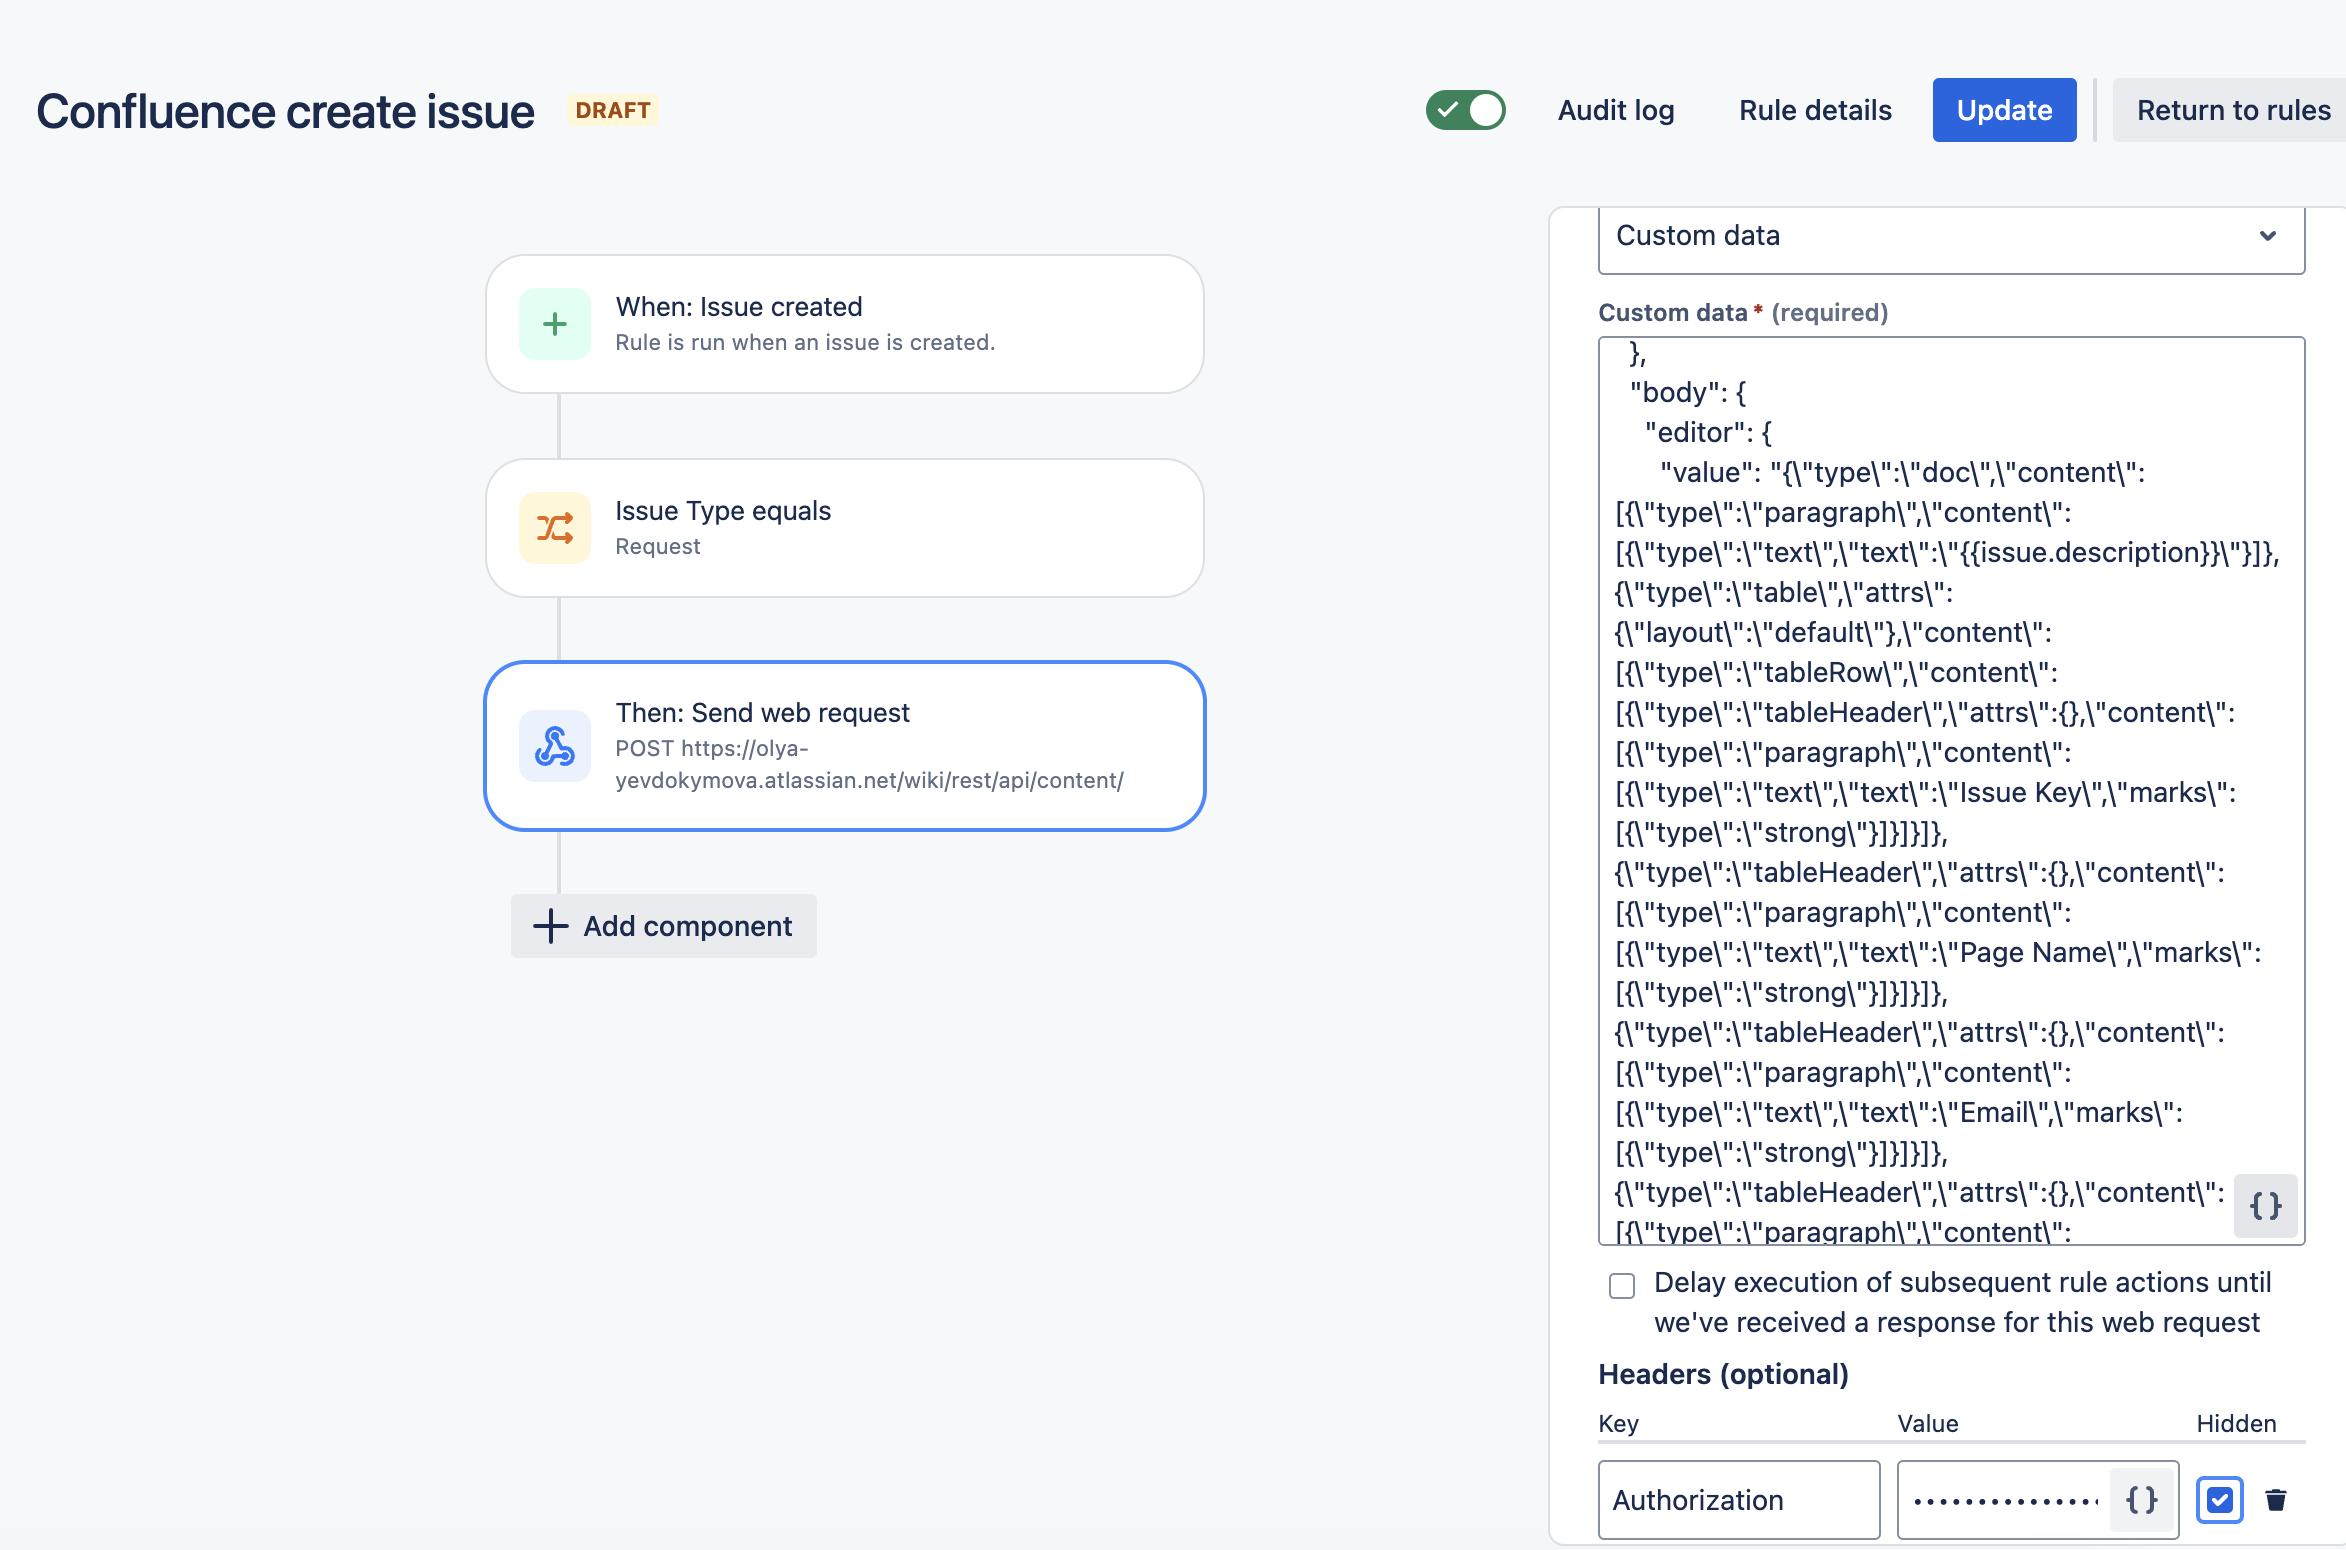Screen dimensions: 2346x1550
Task: Open the Audit log
Action: pyautogui.click(x=1615, y=110)
